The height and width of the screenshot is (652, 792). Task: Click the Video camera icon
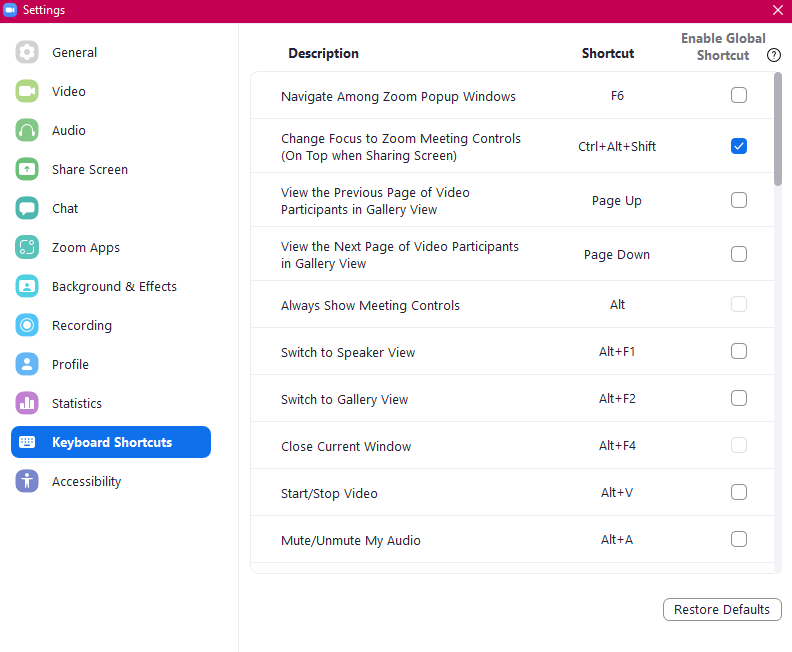click(x=27, y=91)
